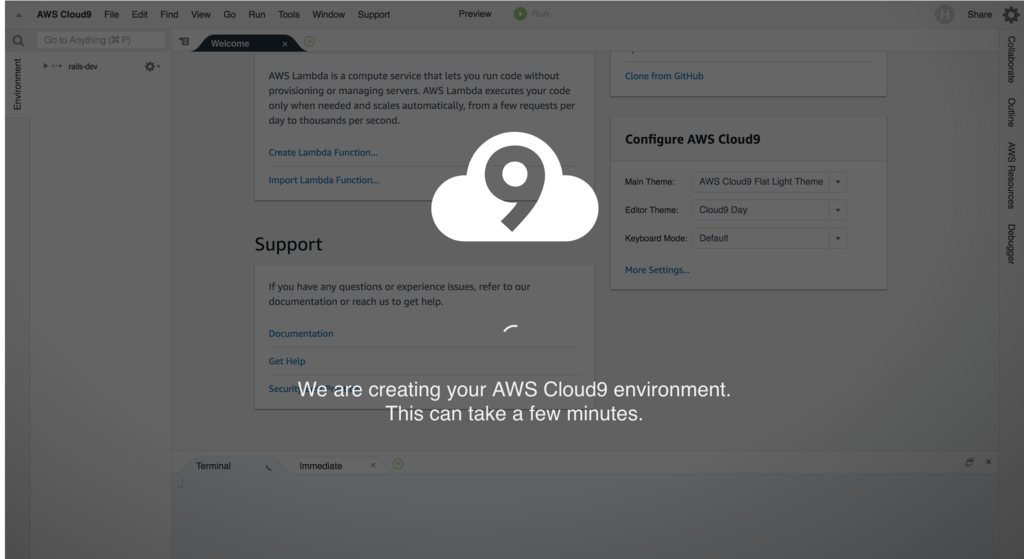Click the green Run play icon
1024x559 pixels.
[520, 14]
